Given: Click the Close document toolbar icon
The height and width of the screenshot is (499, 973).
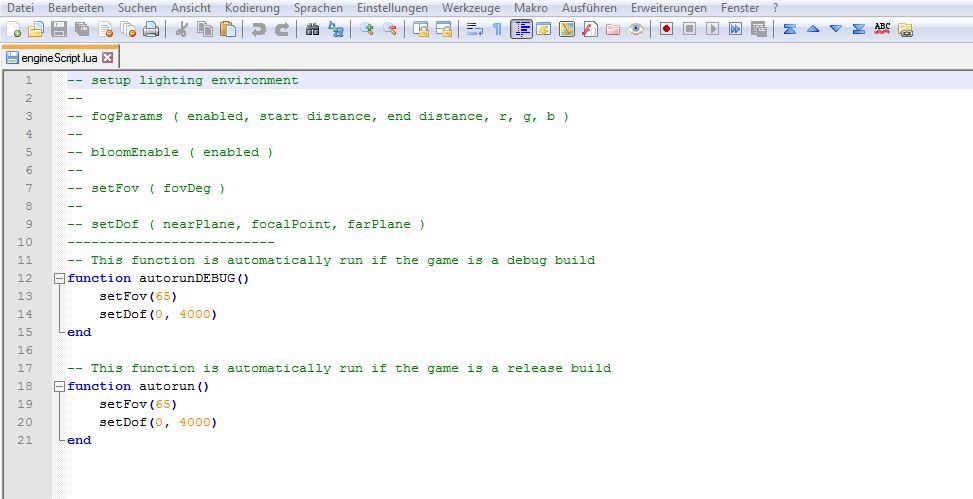Looking at the screenshot, I should coord(105,29).
